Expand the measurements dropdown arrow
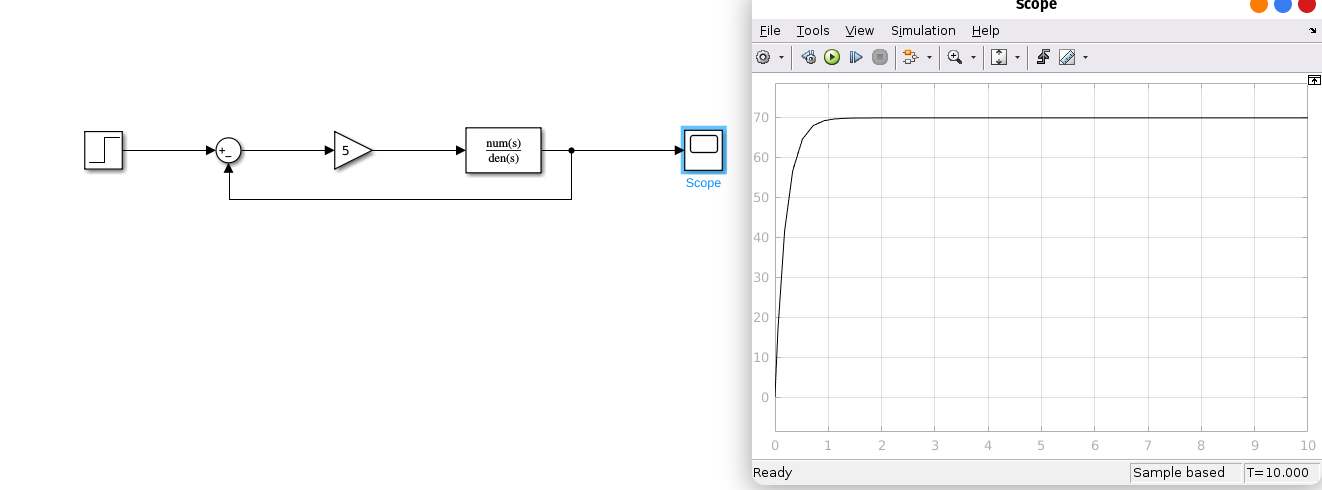 coord(1085,58)
